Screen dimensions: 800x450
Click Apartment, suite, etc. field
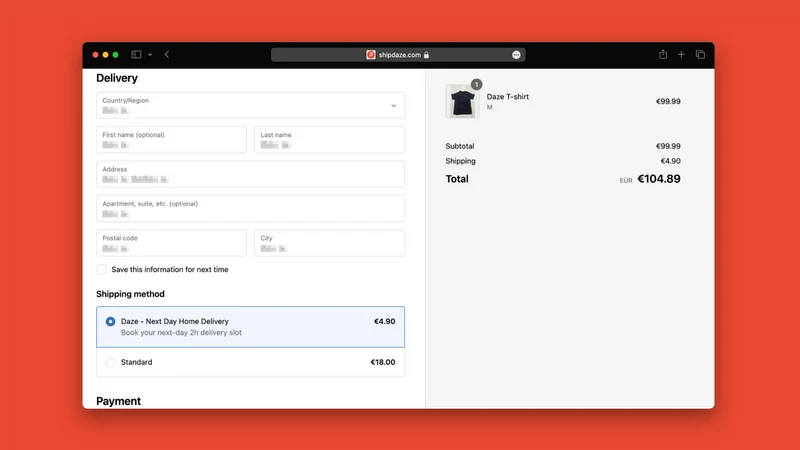coord(251,209)
